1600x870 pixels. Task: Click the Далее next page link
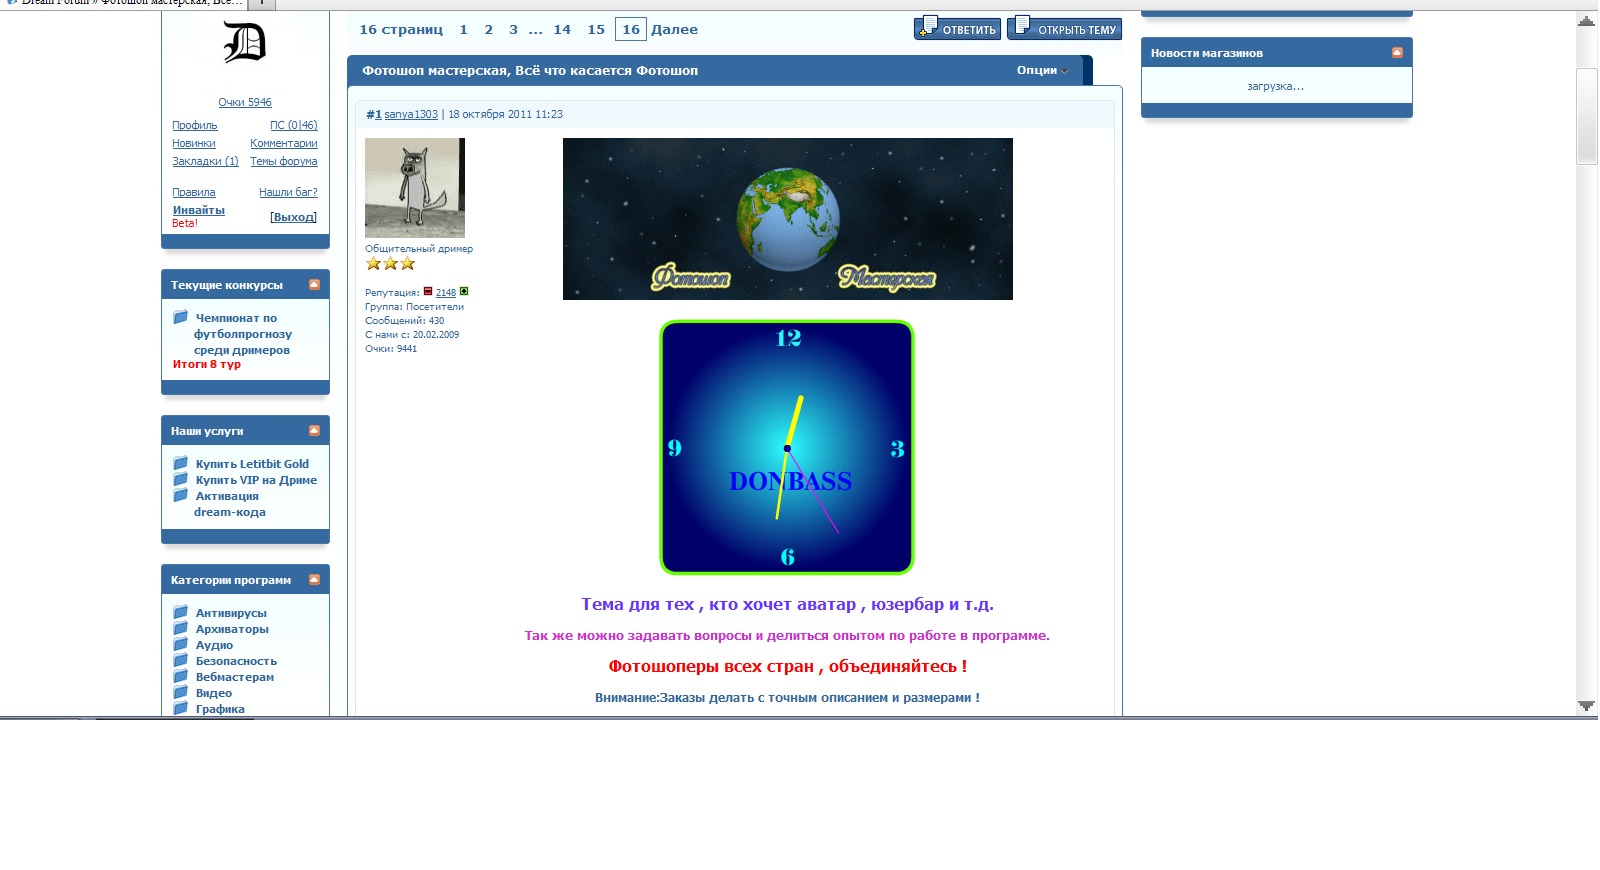(x=675, y=30)
